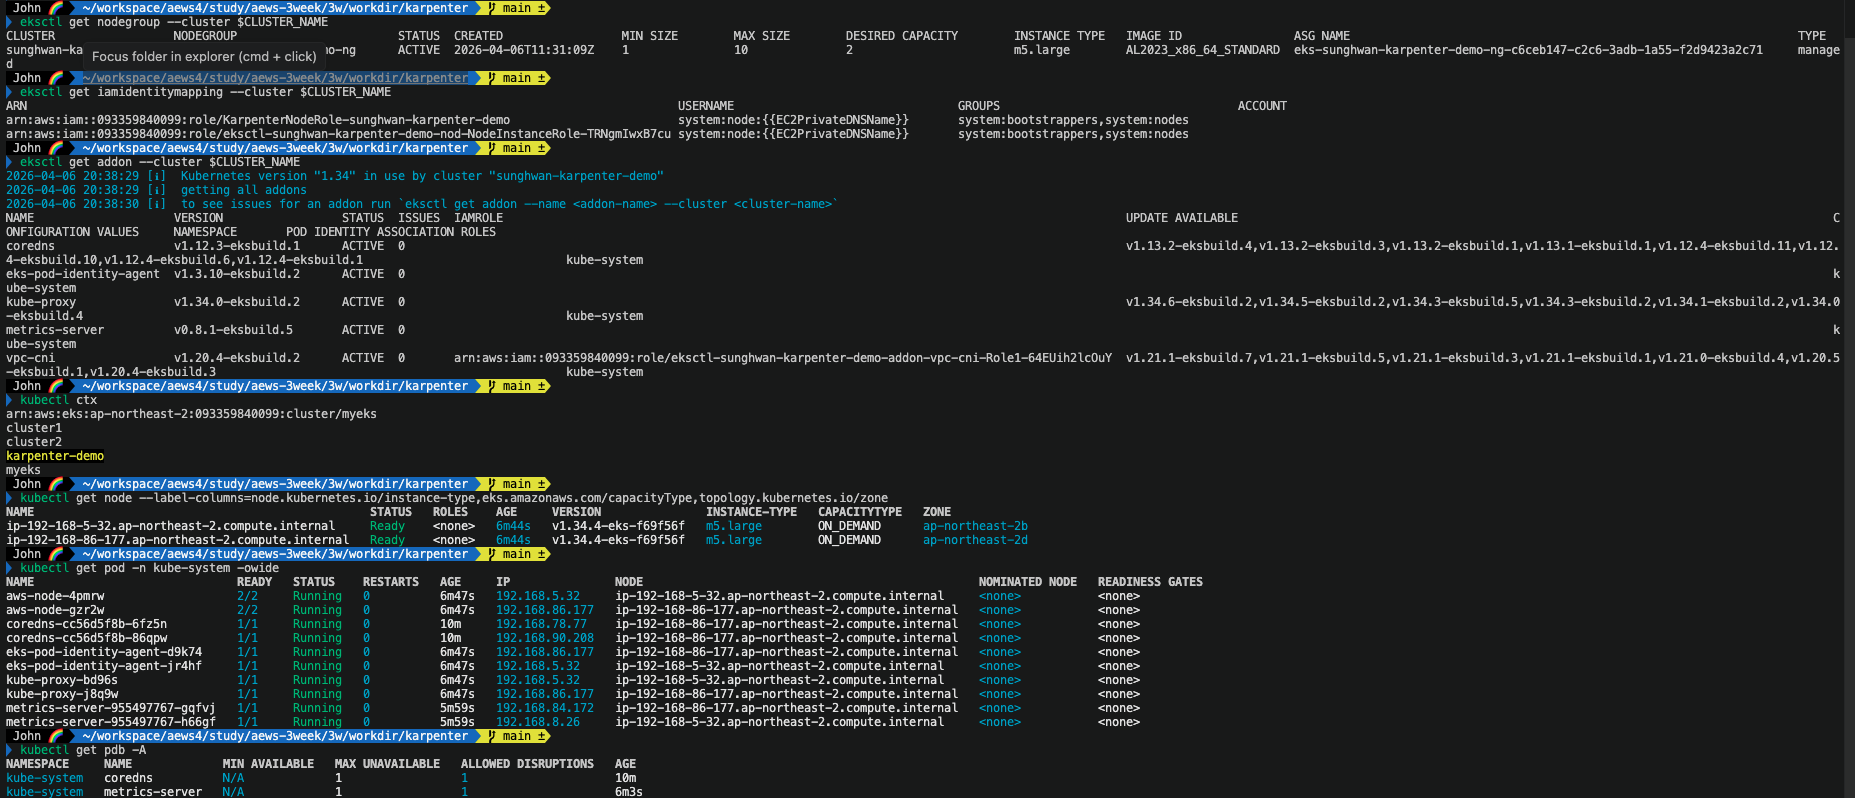The height and width of the screenshot is (798, 1855).
Task: Click the pod name 'eks-pod-identity-agent-jr4hf'
Action: point(104,666)
